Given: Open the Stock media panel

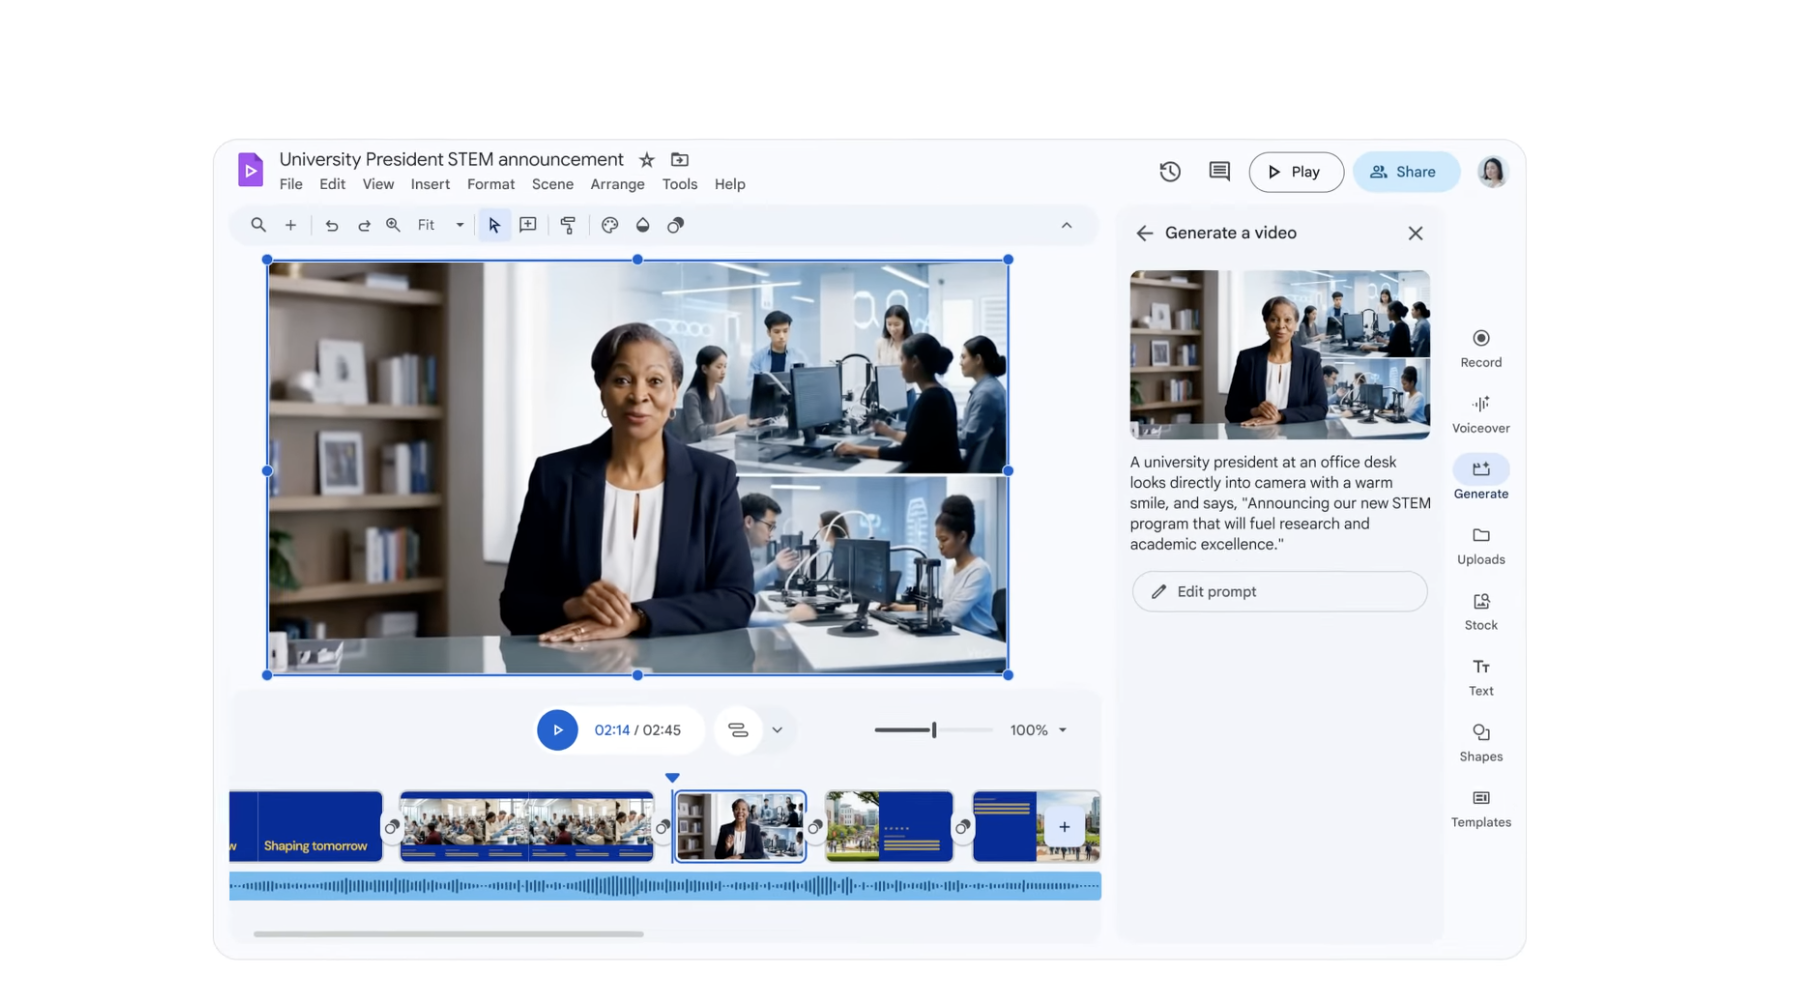Looking at the screenshot, I should [1481, 609].
